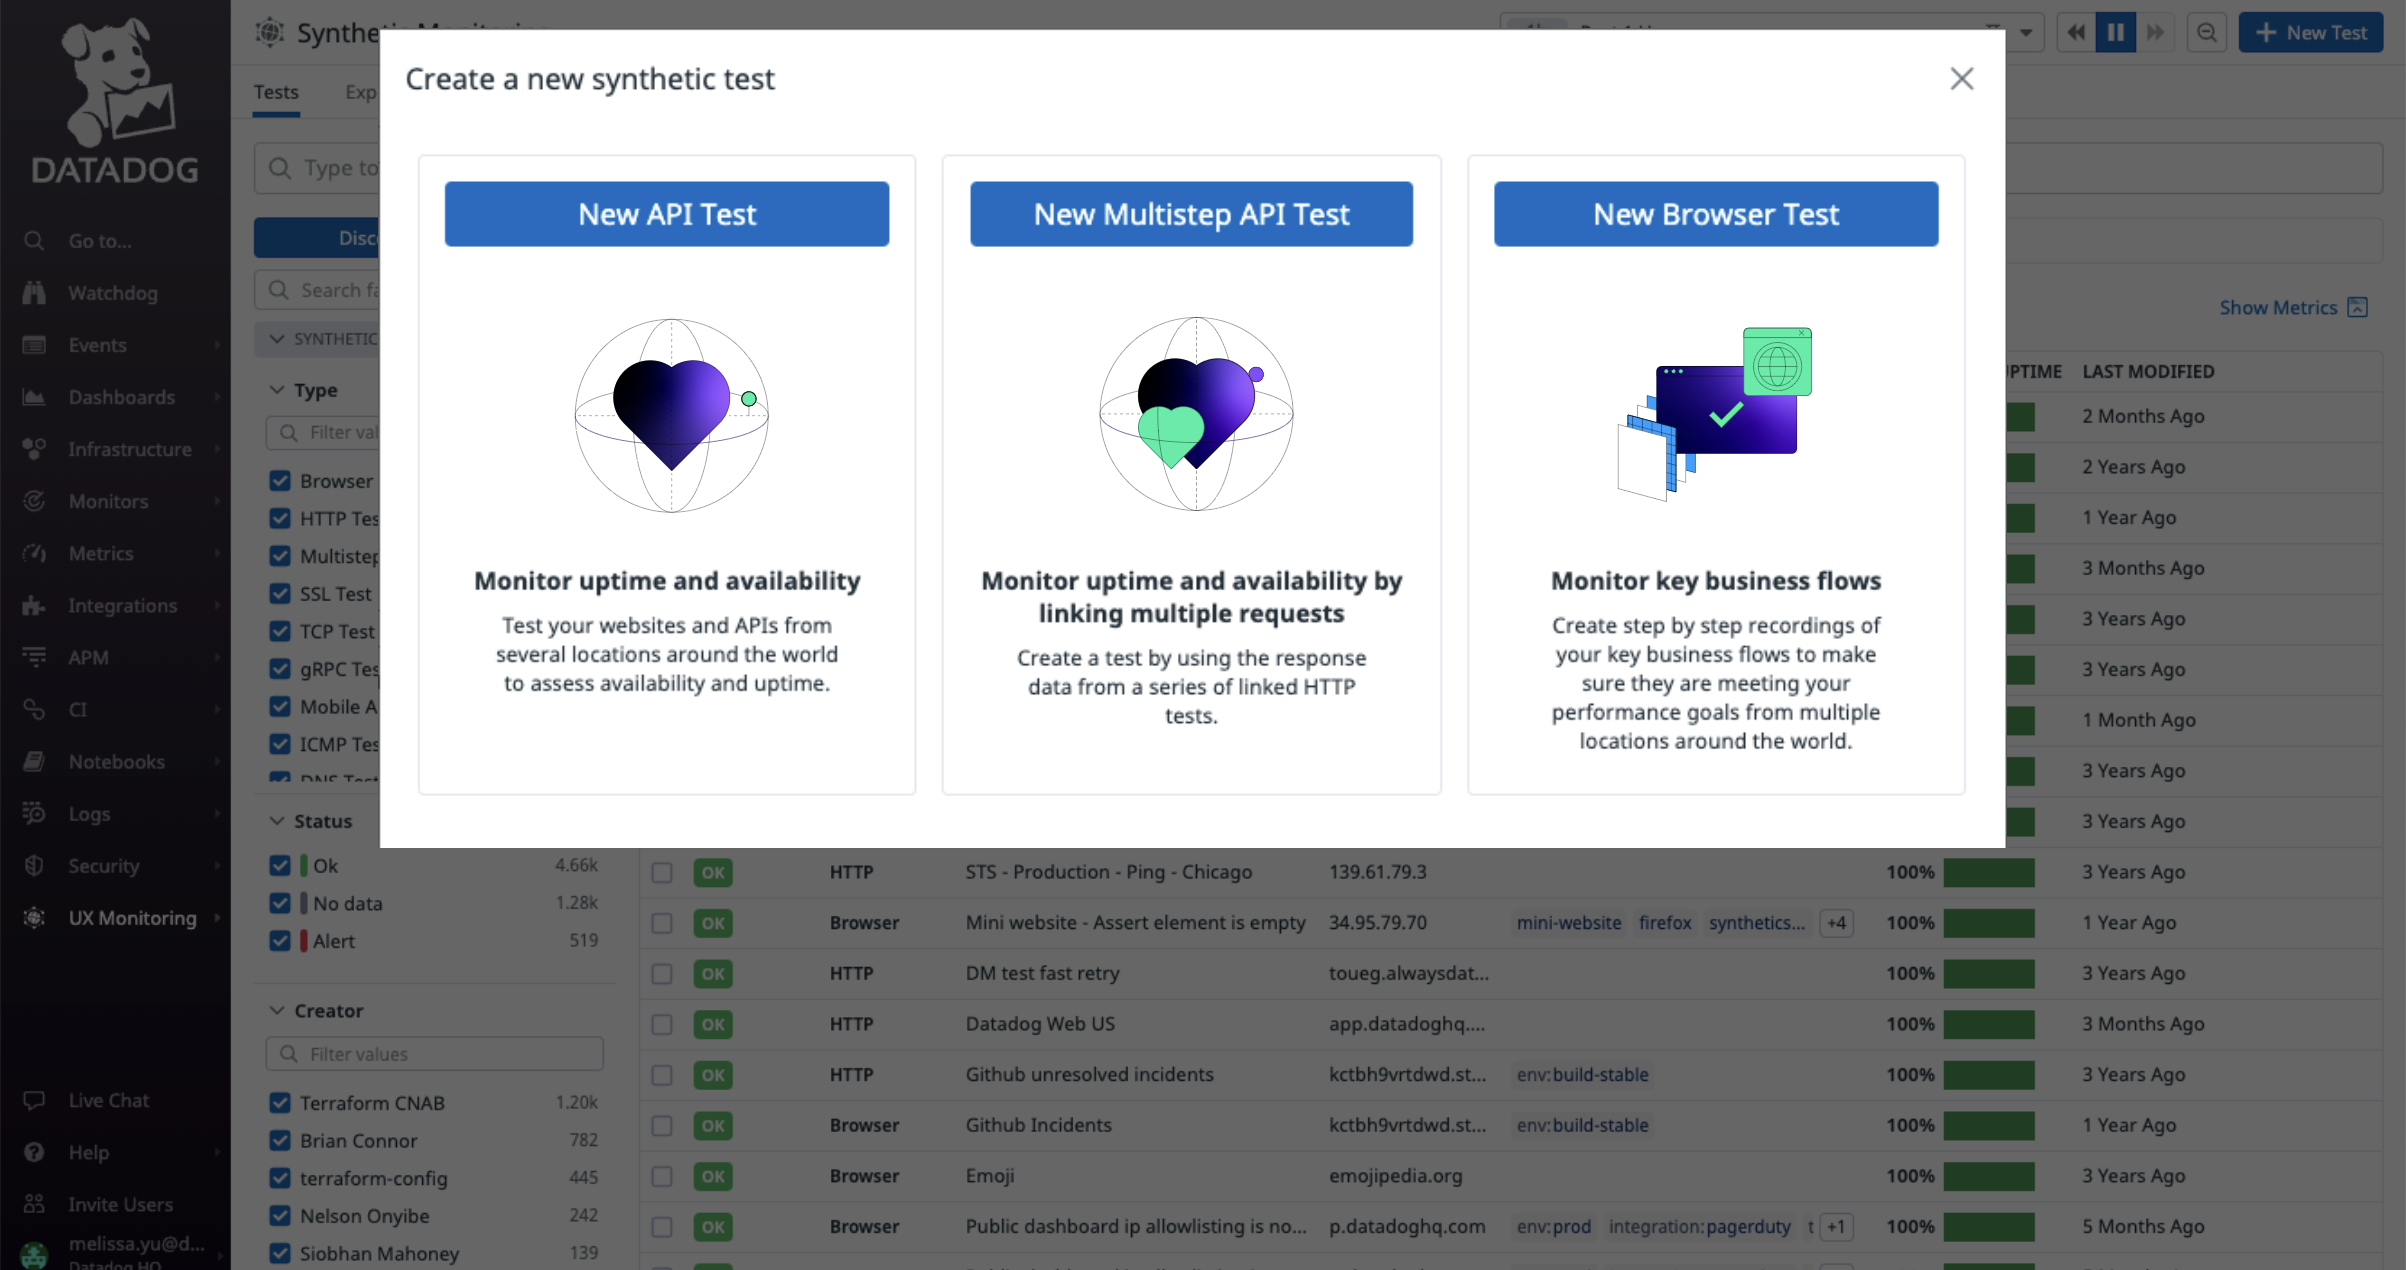Collapse the Type filter section
This screenshot has height=1270, width=2406.
(277, 390)
